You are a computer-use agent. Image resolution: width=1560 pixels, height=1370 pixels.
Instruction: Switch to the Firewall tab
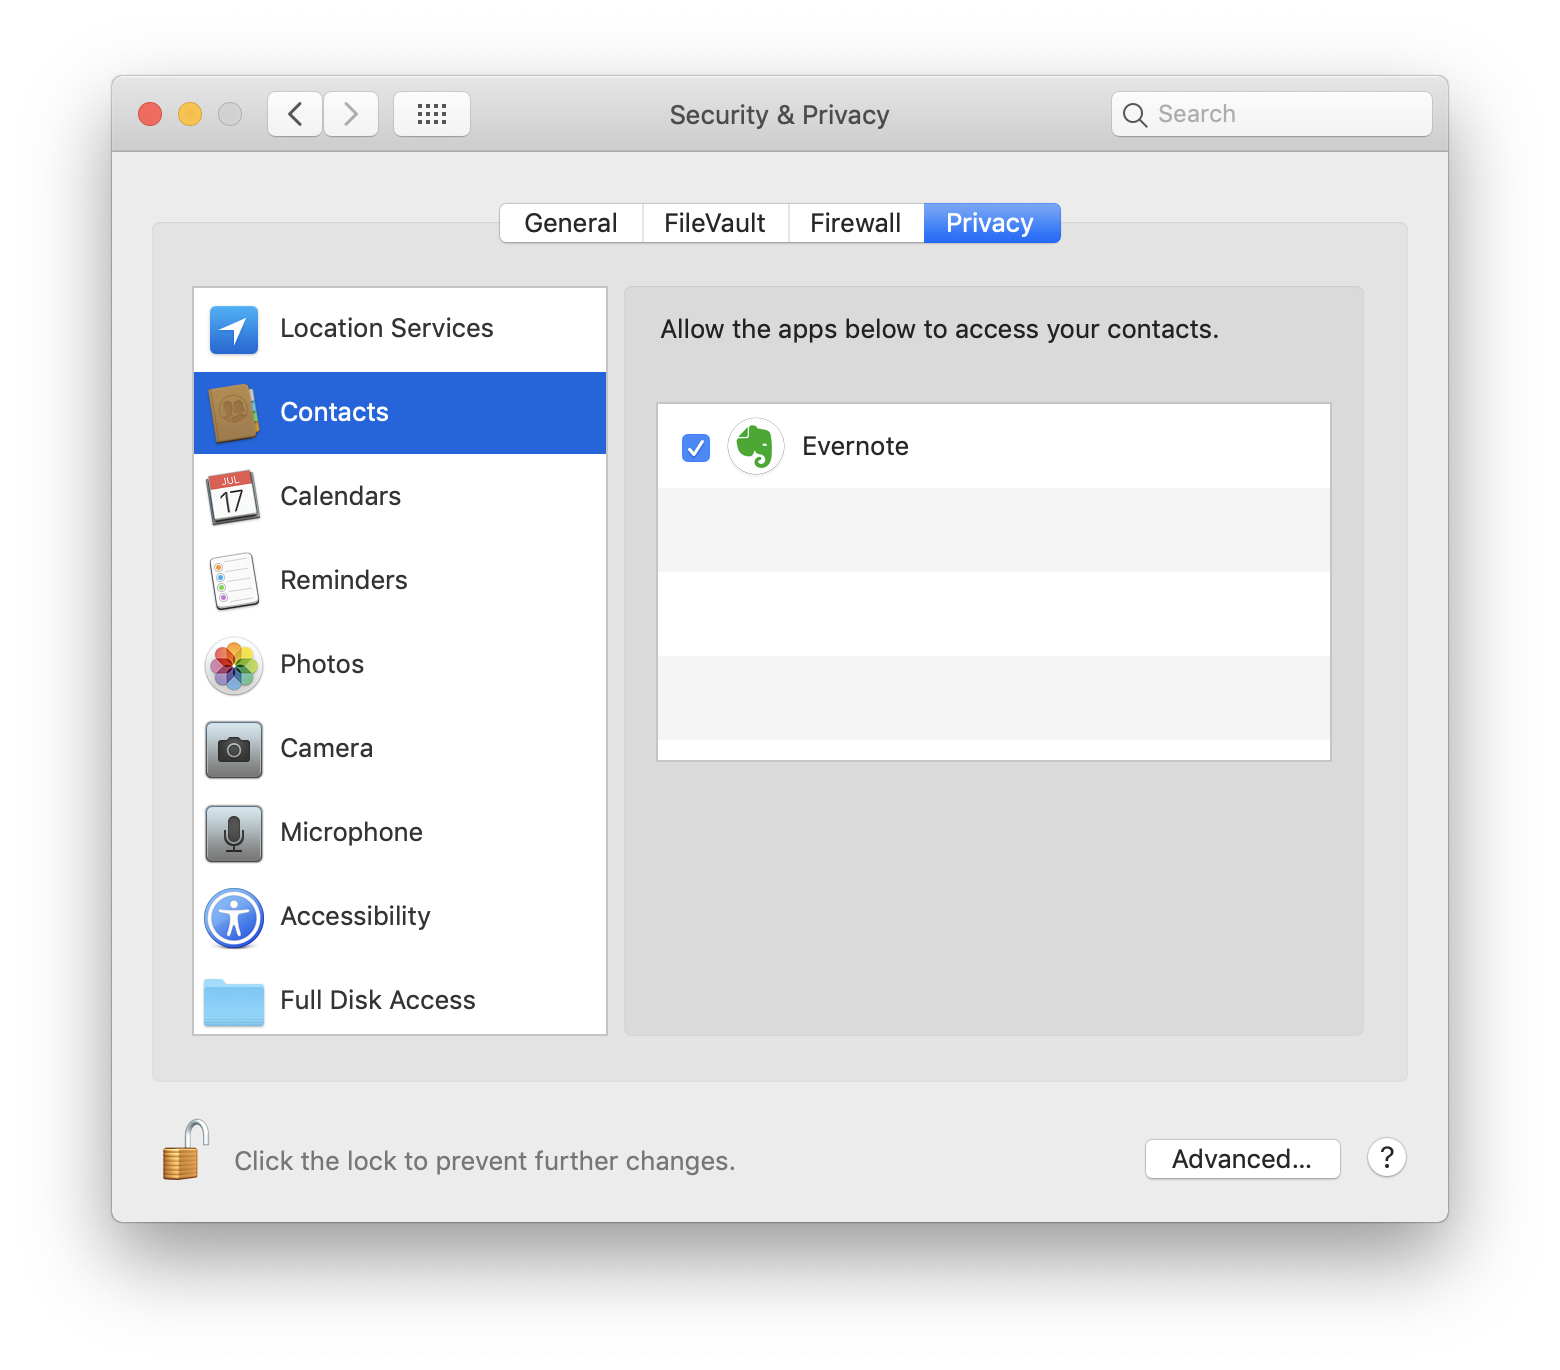tap(855, 223)
